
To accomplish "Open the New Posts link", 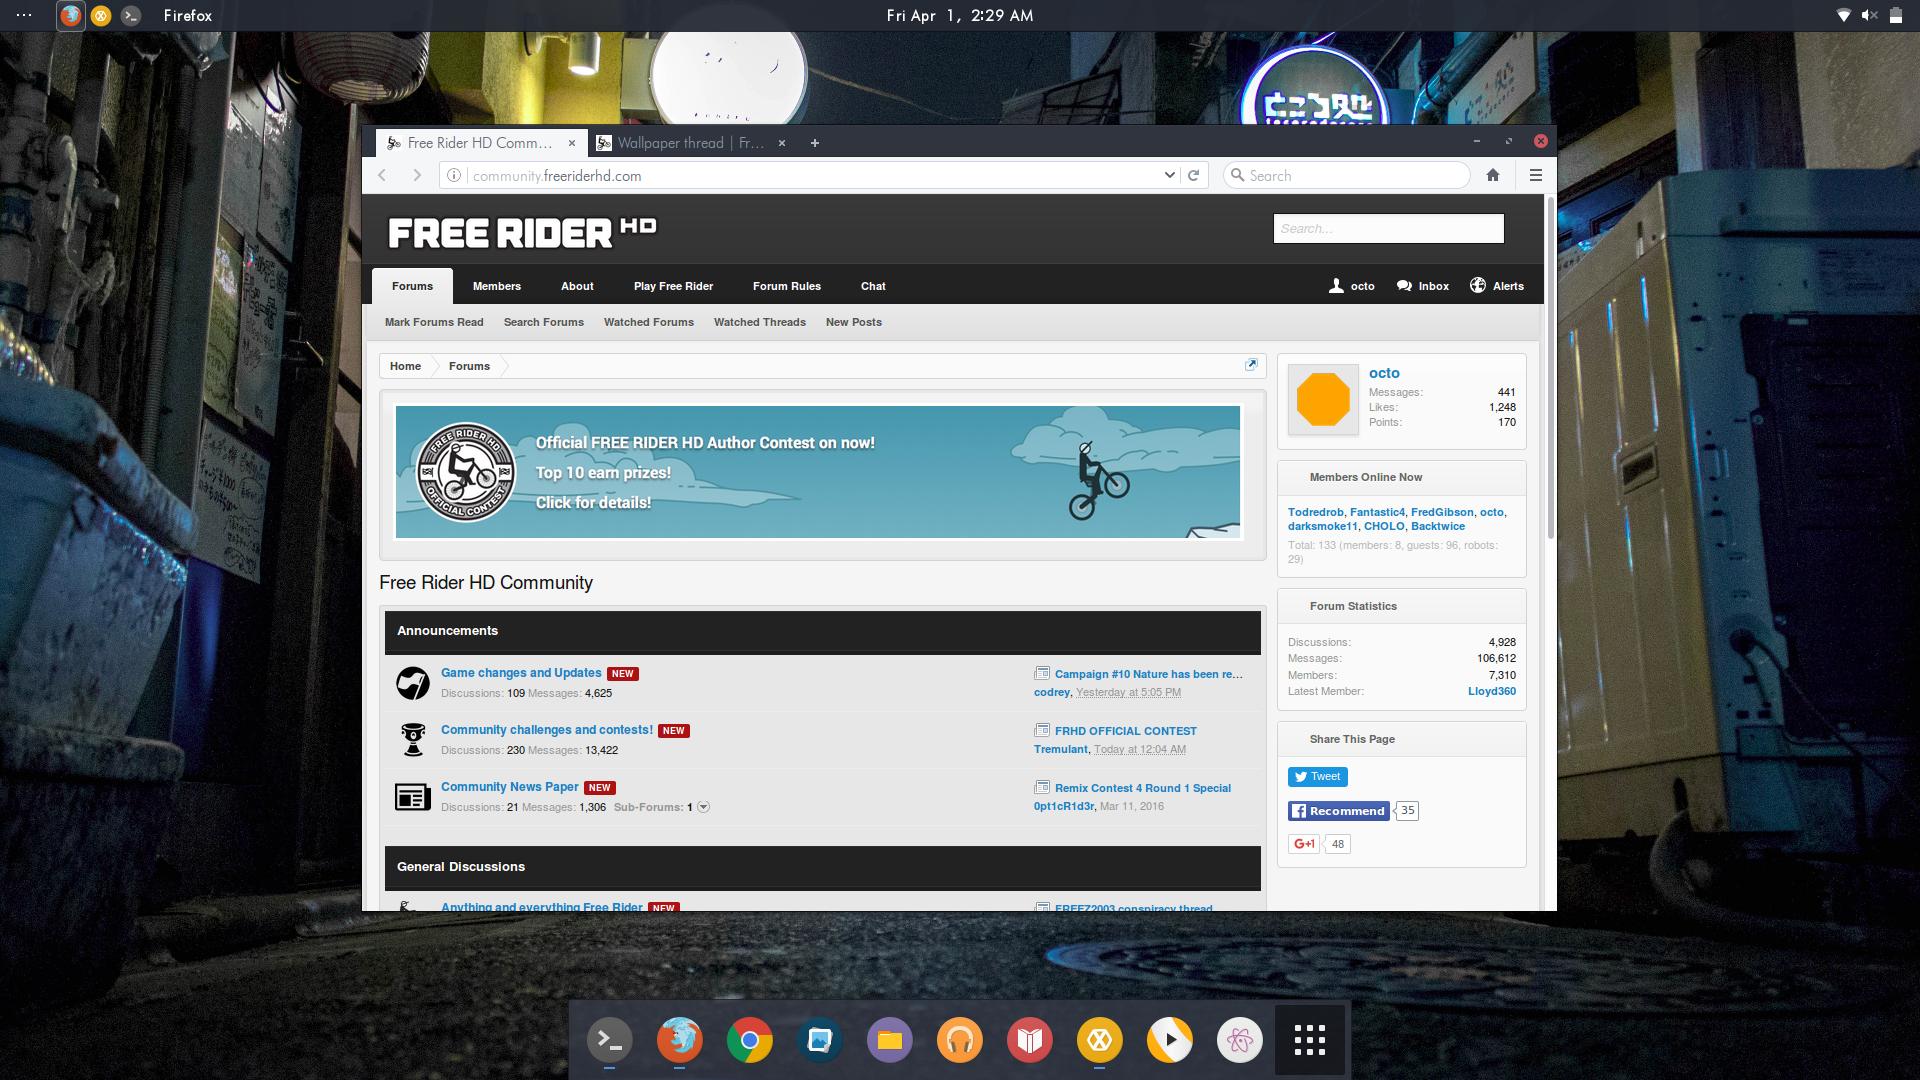I will [x=854, y=322].
